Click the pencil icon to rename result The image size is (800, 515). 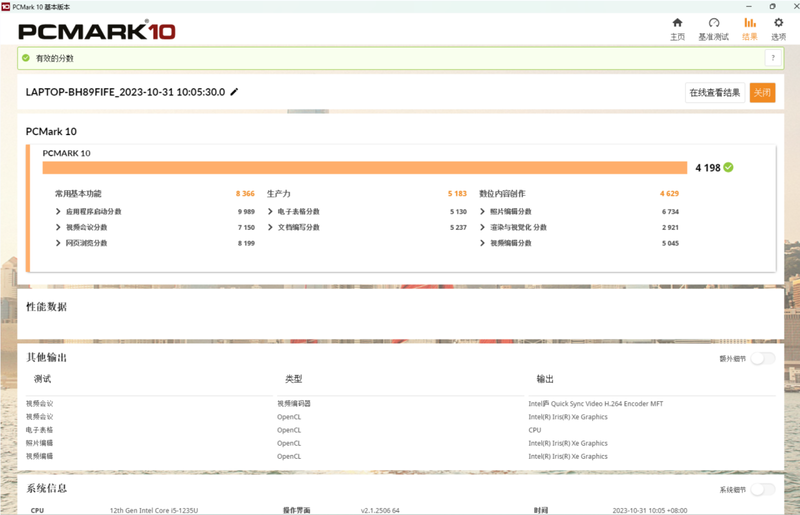(x=235, y=92)
